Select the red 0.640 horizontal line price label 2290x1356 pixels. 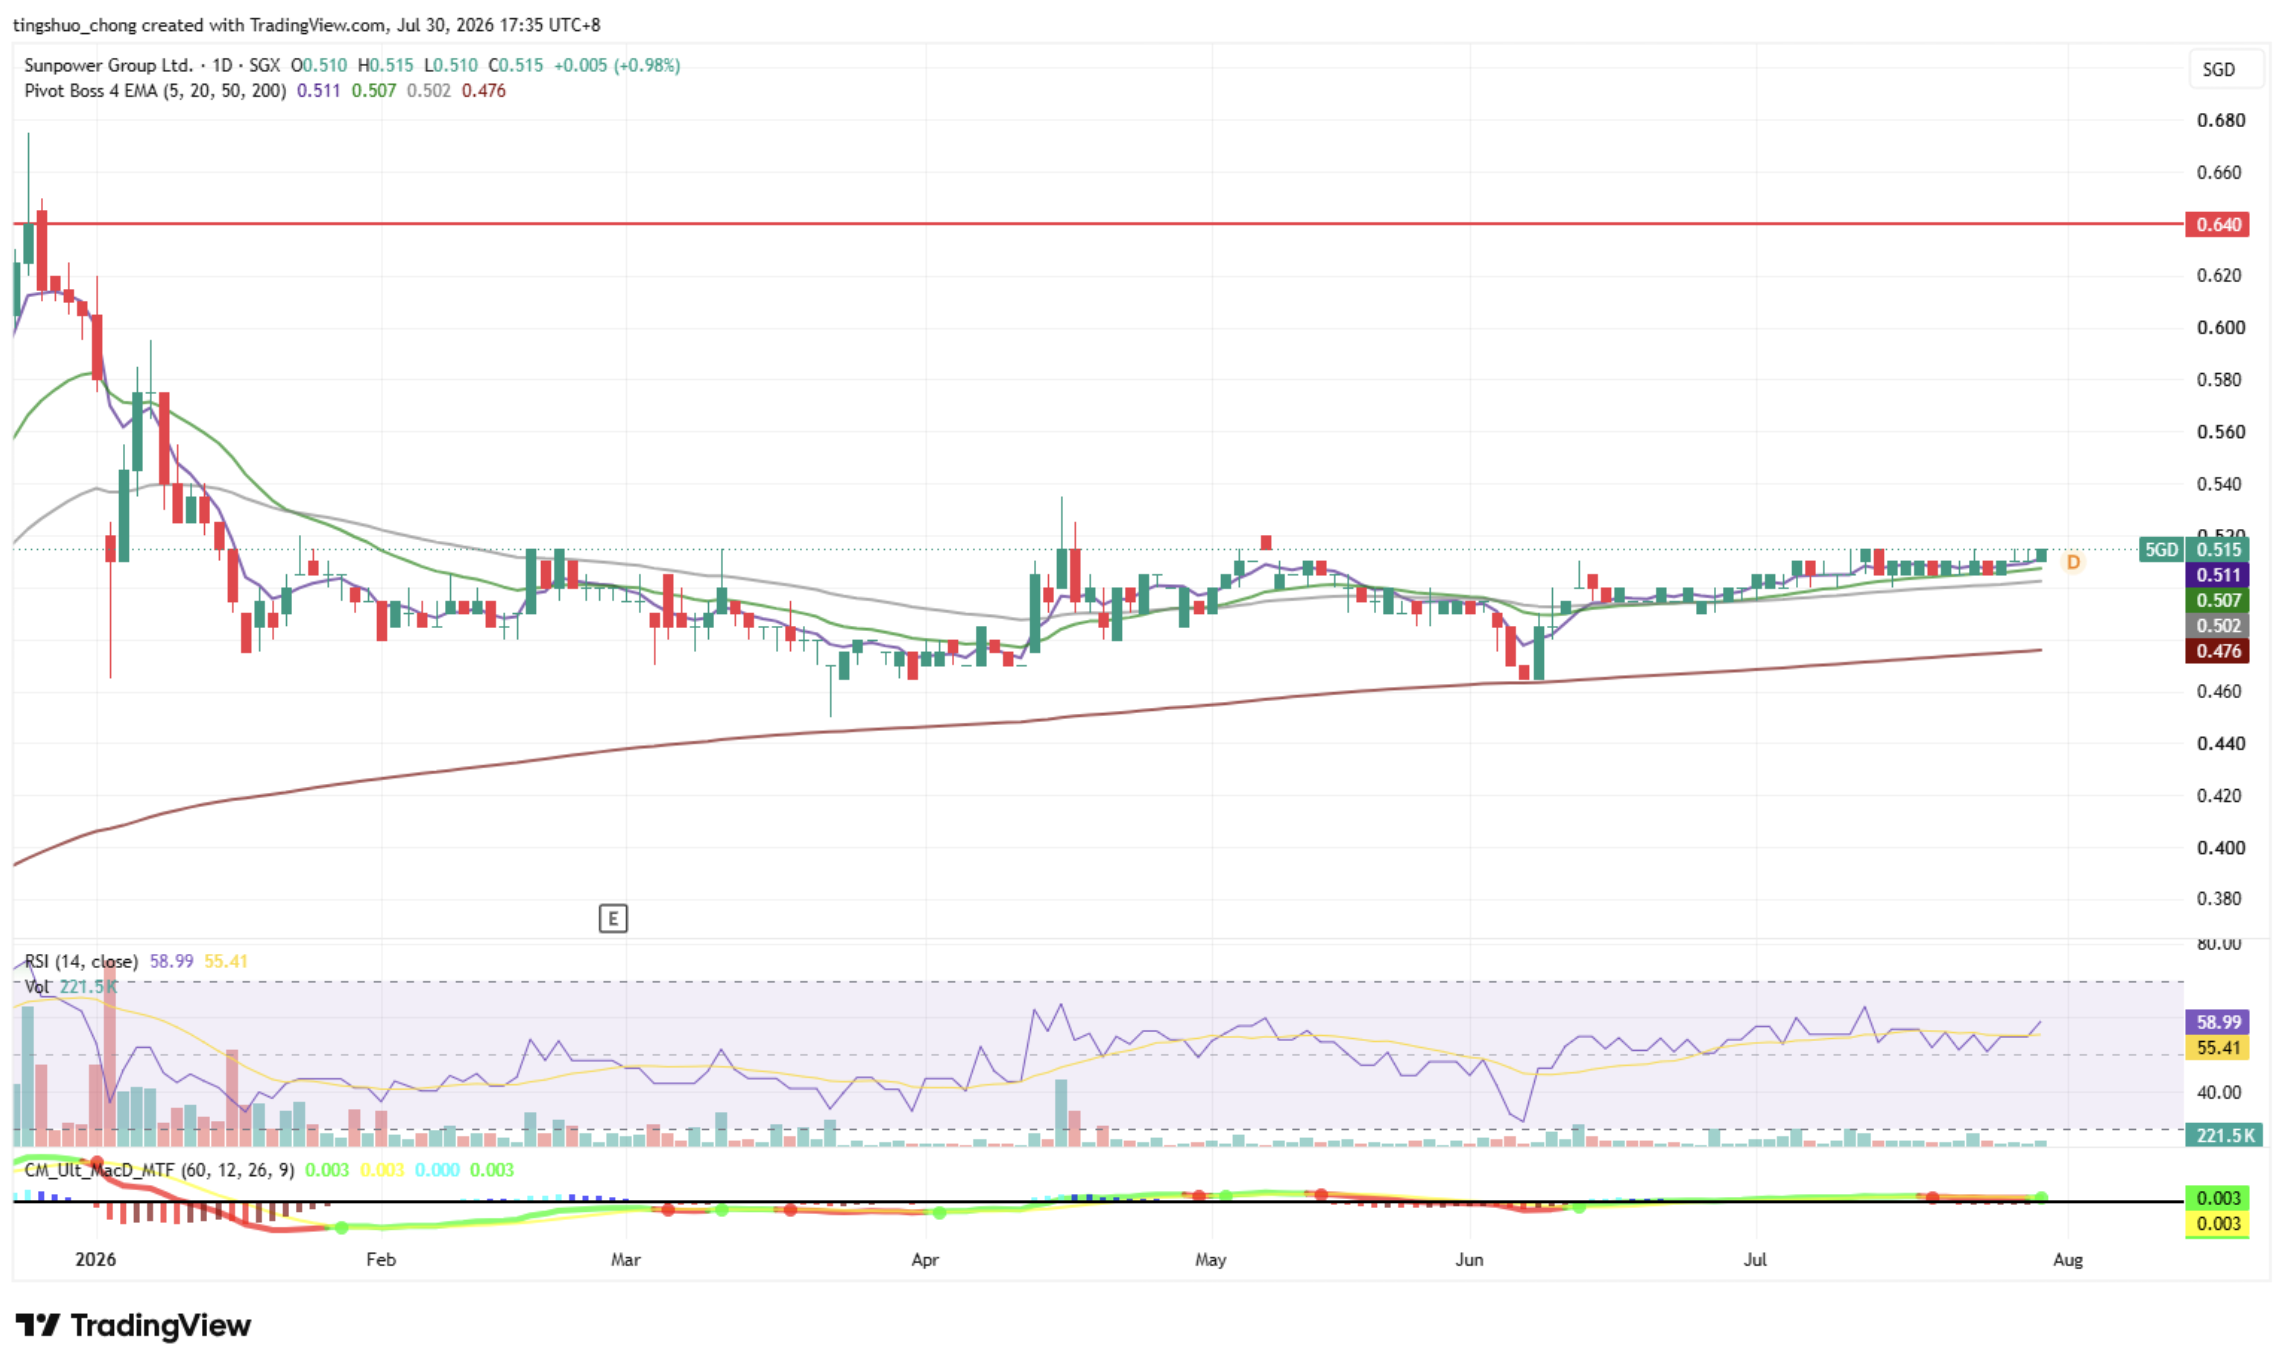tap(2217, 224)
